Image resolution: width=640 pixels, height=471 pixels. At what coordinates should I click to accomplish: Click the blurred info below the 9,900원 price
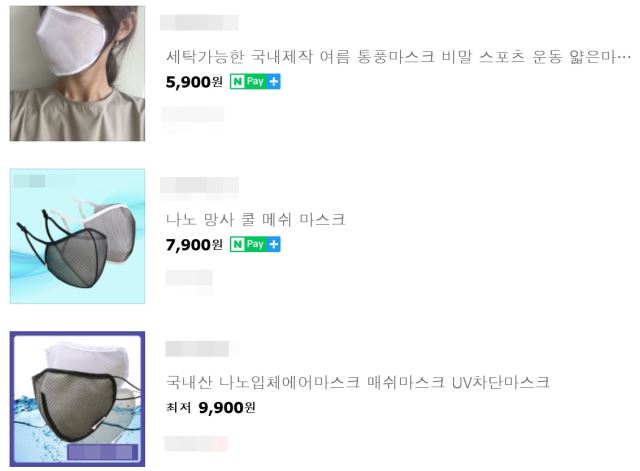[x=196, y=444]
